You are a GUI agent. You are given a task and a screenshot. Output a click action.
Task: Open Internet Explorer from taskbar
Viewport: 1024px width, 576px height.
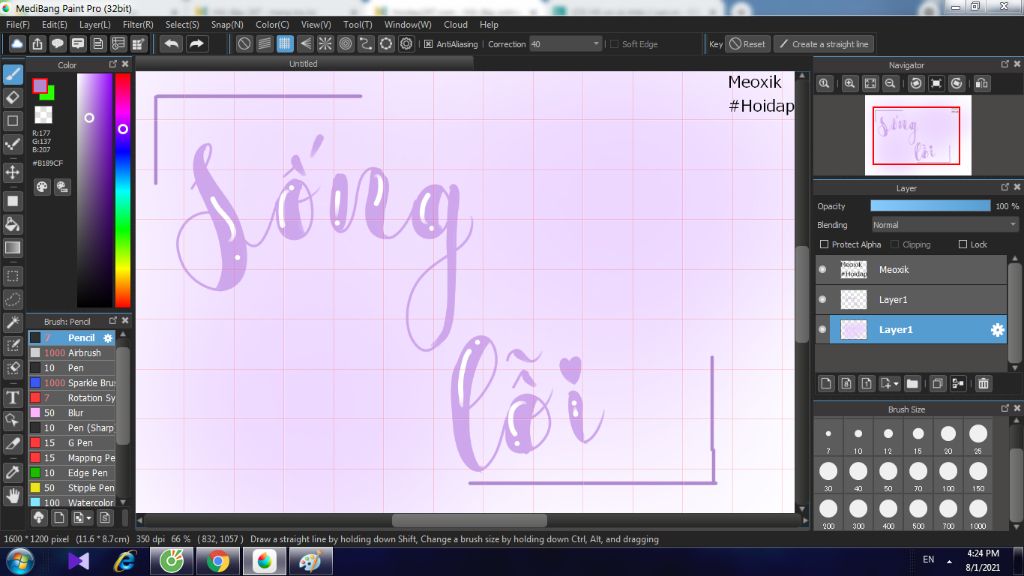click(125, 561)
